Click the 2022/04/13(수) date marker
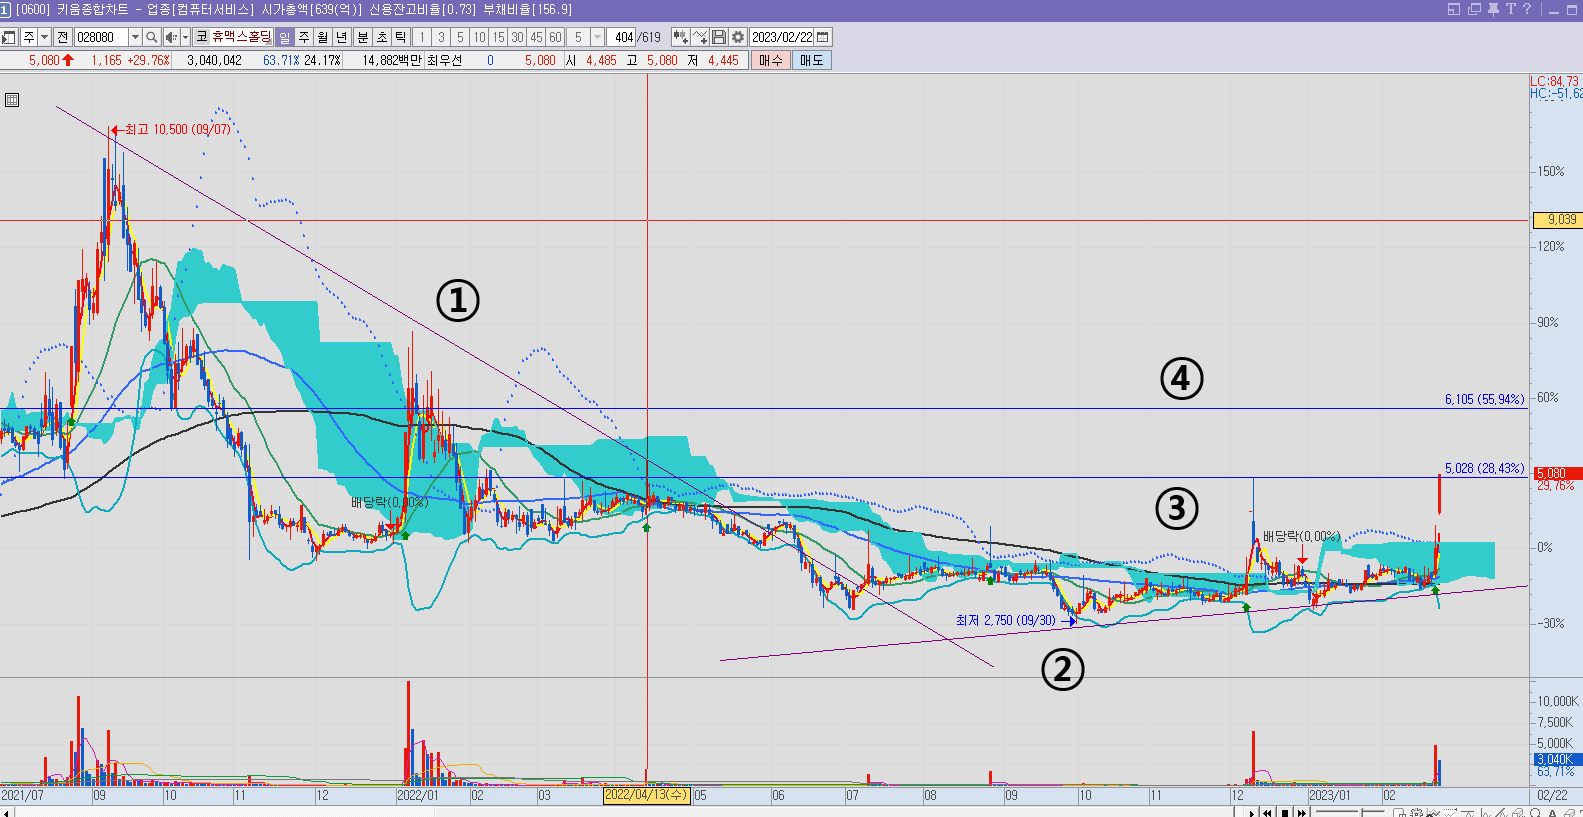This screenshot has height=817, width=1583. [x=647, y=795]
